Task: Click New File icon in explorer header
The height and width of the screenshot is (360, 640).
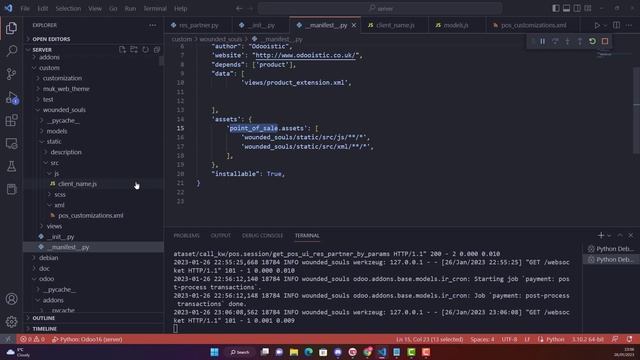Action: click(x=122, y=49)
